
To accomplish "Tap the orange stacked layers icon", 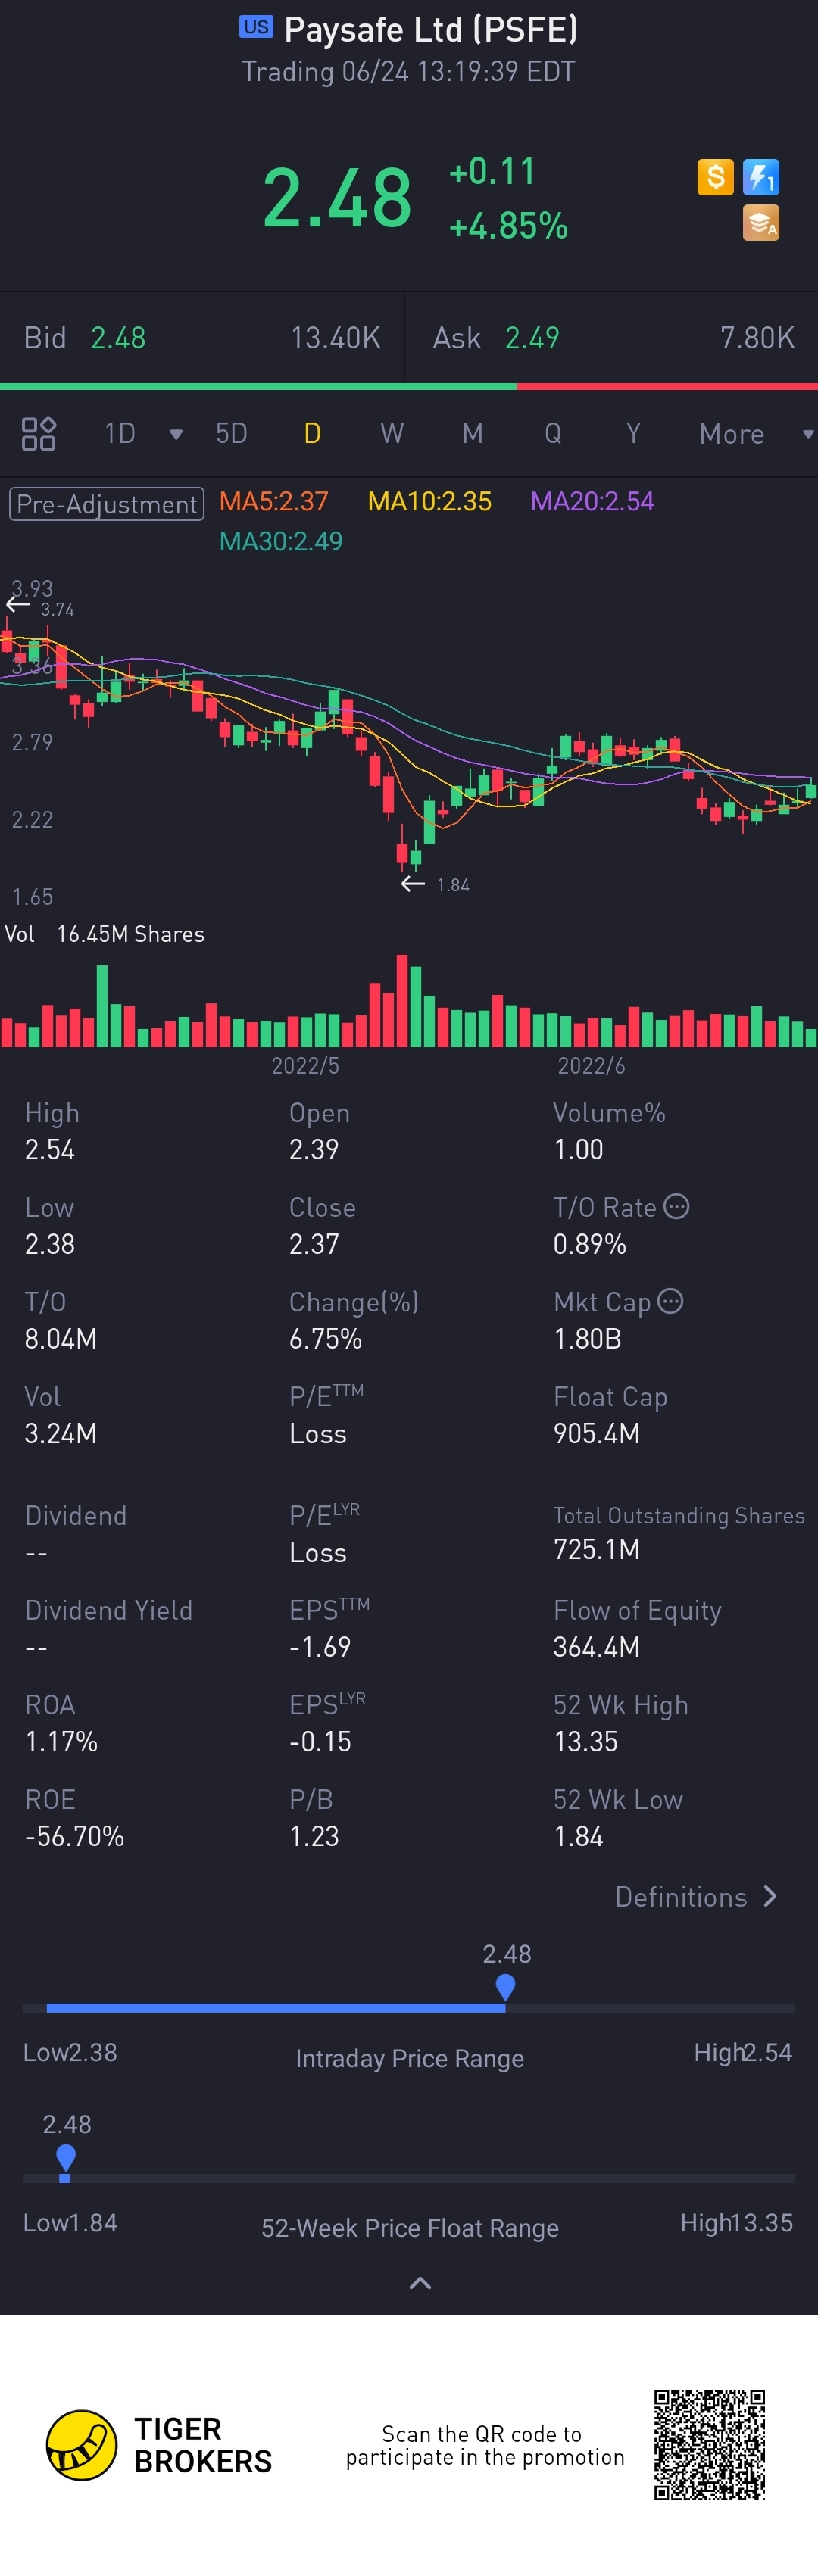I will point(761,223).
